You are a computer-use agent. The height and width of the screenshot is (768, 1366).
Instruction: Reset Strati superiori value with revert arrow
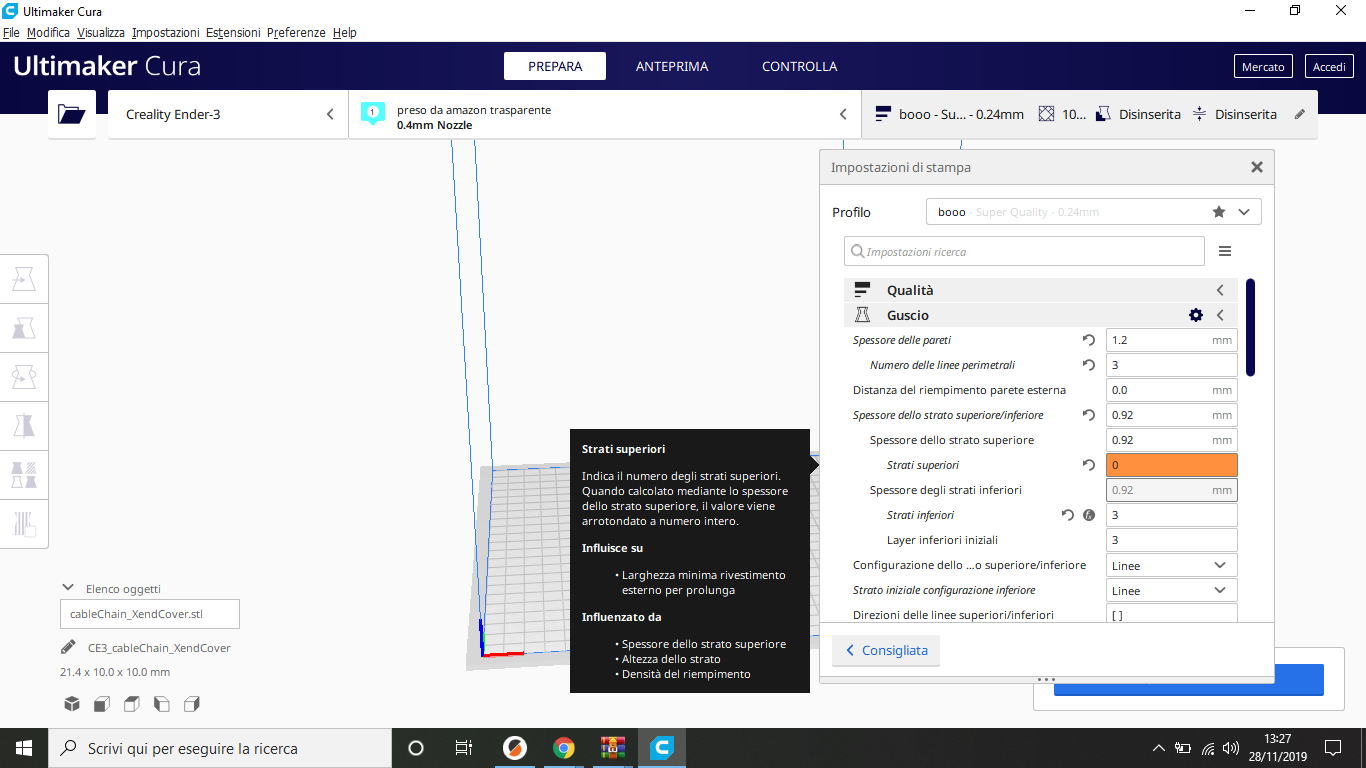[1089, 465]
